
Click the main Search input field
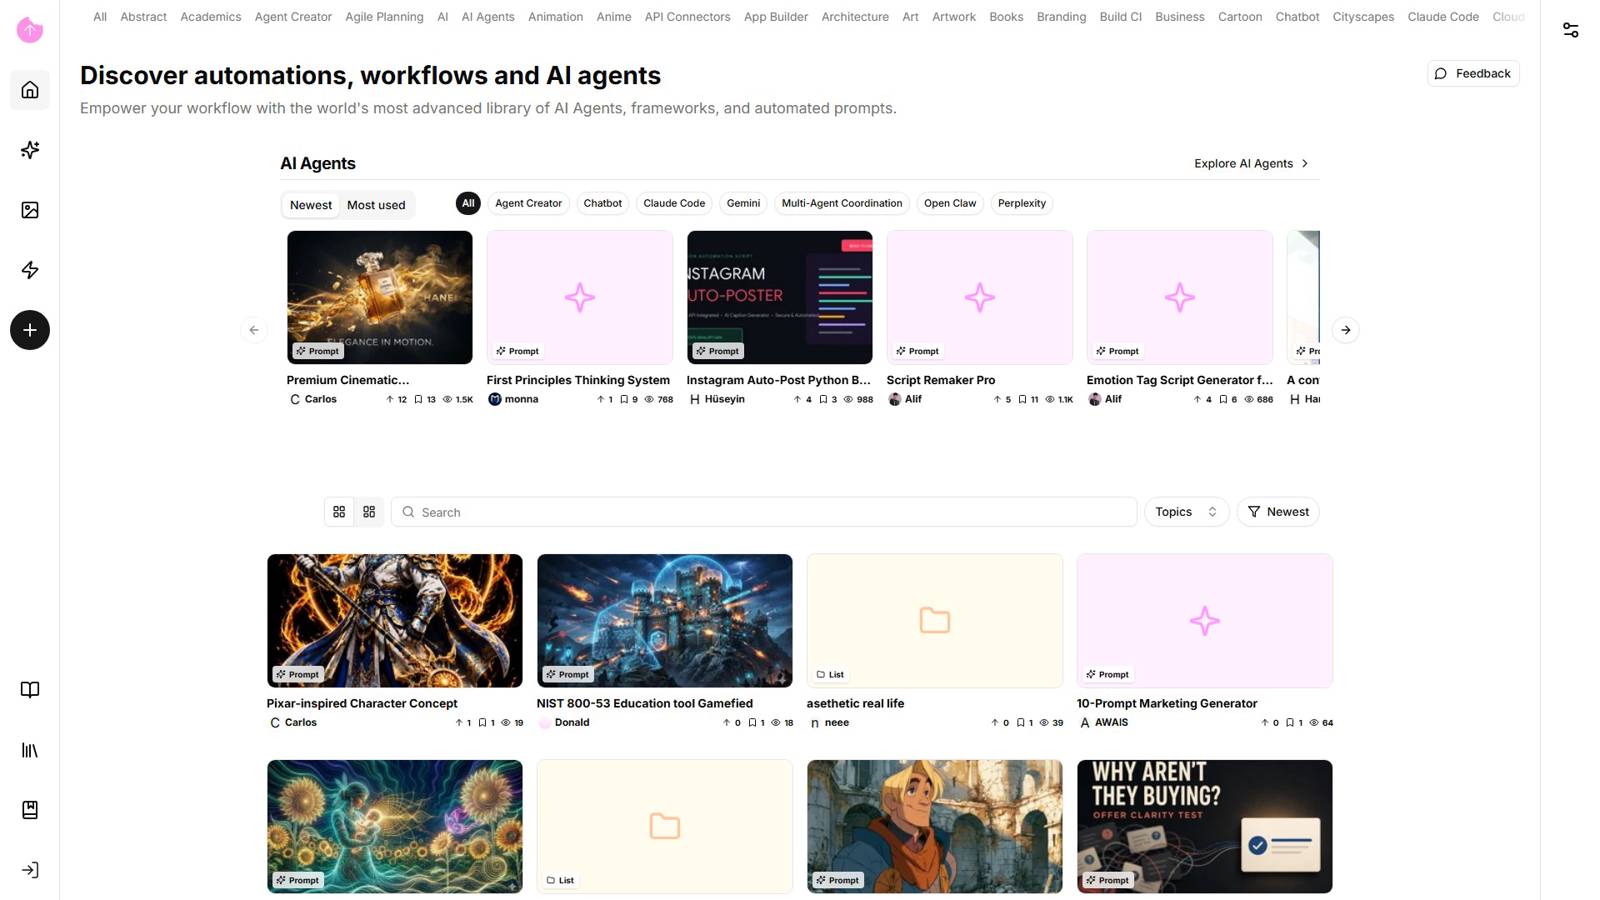(764, 512)
